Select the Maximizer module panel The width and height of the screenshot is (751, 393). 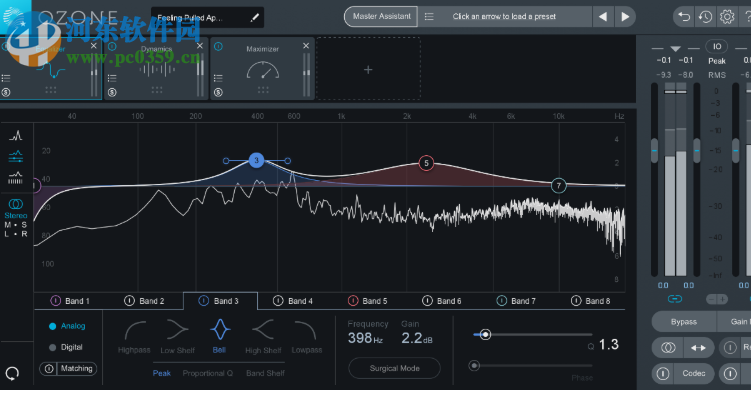262,68
